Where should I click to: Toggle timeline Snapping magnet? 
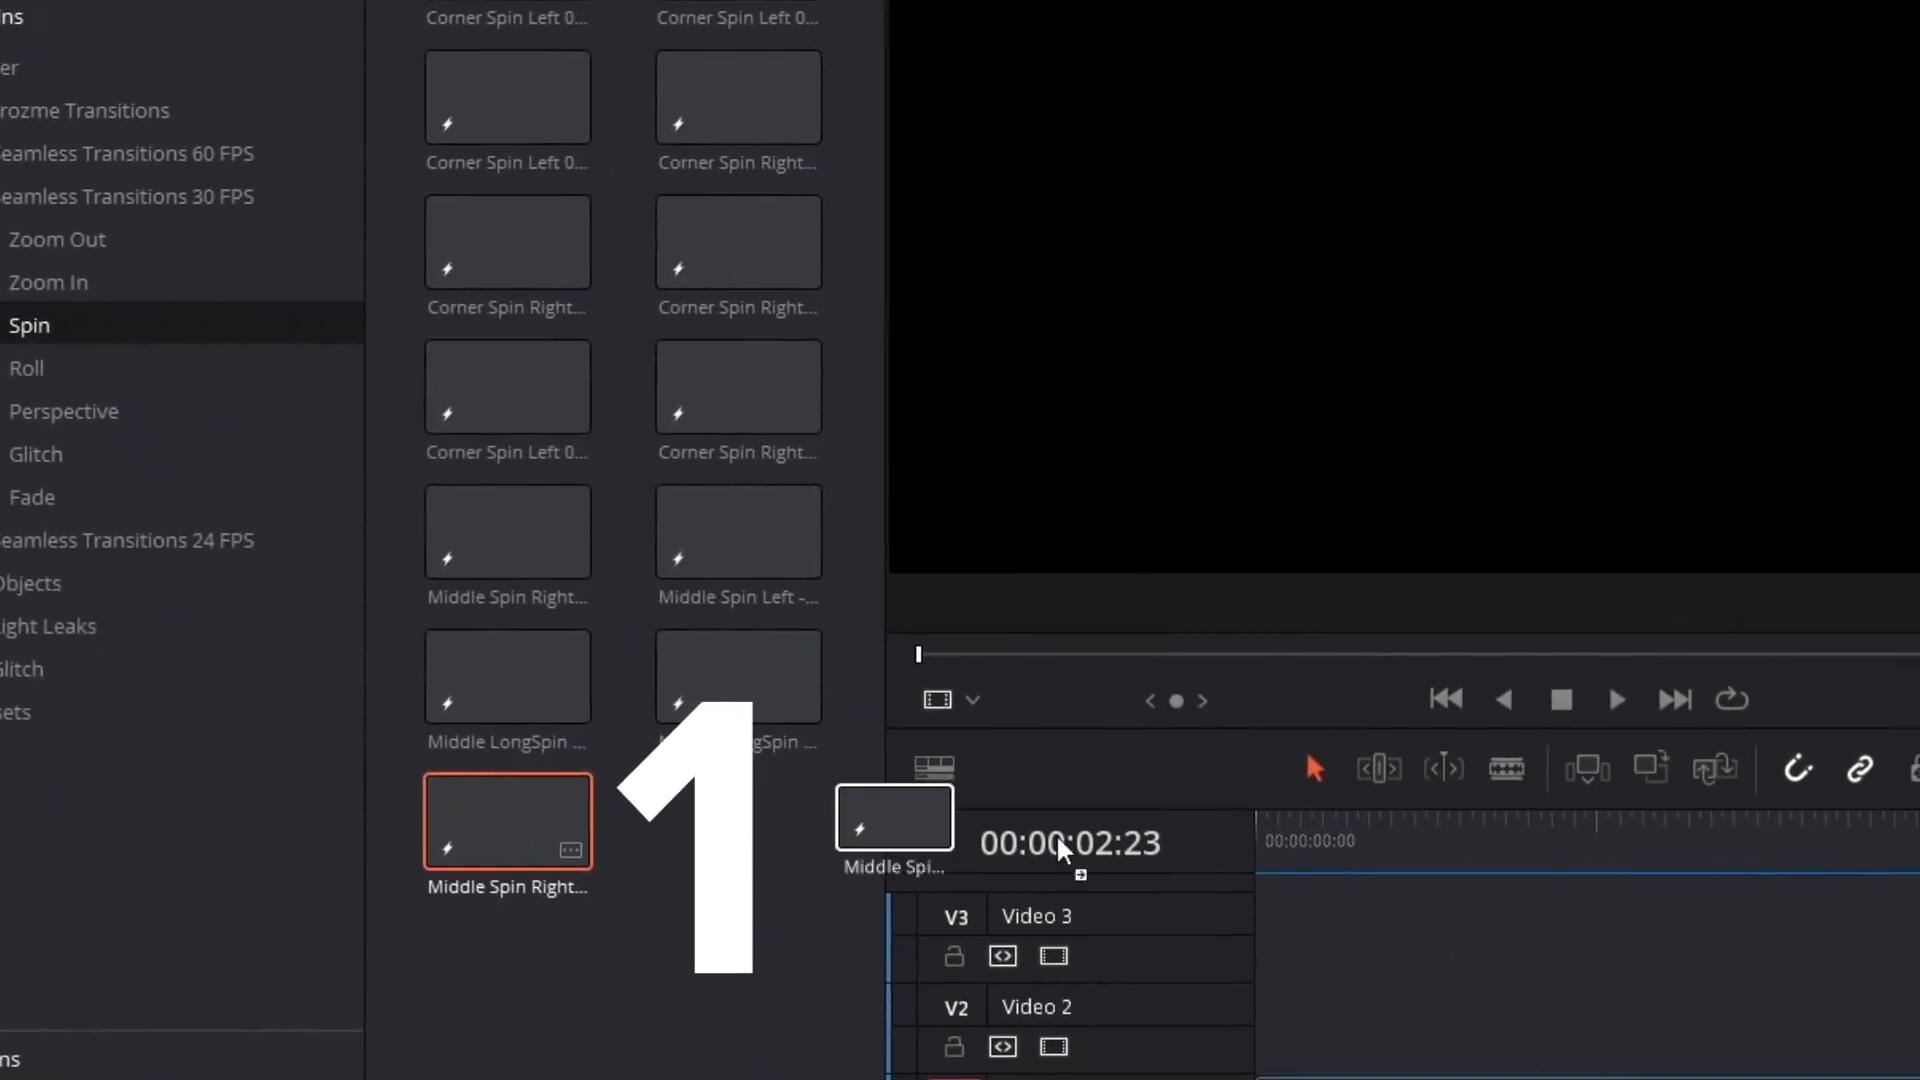click(1797, 768)
